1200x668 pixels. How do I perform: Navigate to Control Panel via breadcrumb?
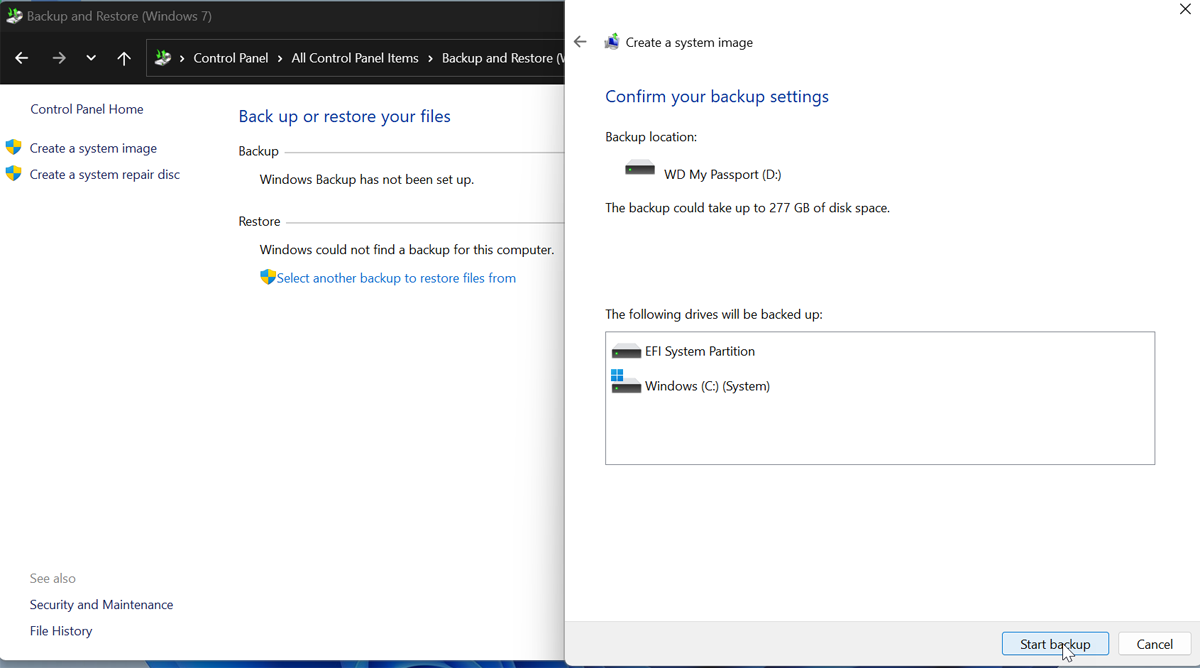pos(231,58)
